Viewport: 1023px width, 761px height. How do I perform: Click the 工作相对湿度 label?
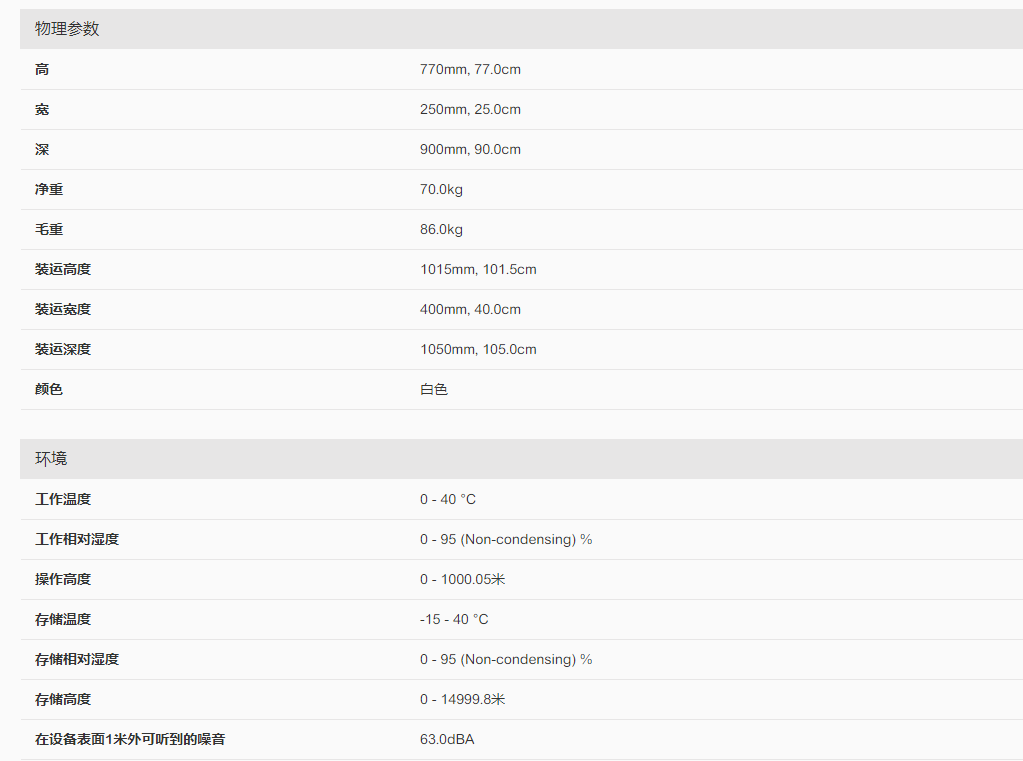pos(77,539)
